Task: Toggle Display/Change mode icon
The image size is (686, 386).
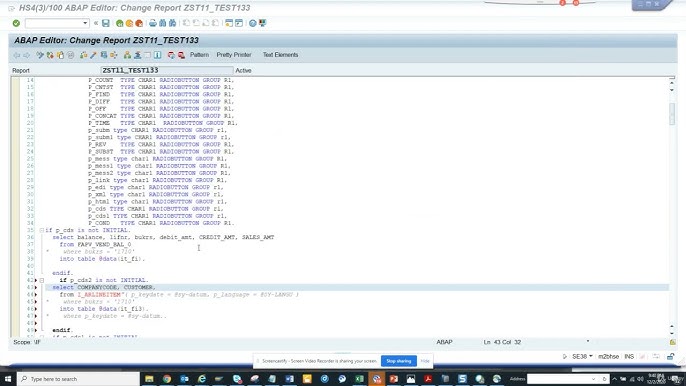Action: coord(40,55)
